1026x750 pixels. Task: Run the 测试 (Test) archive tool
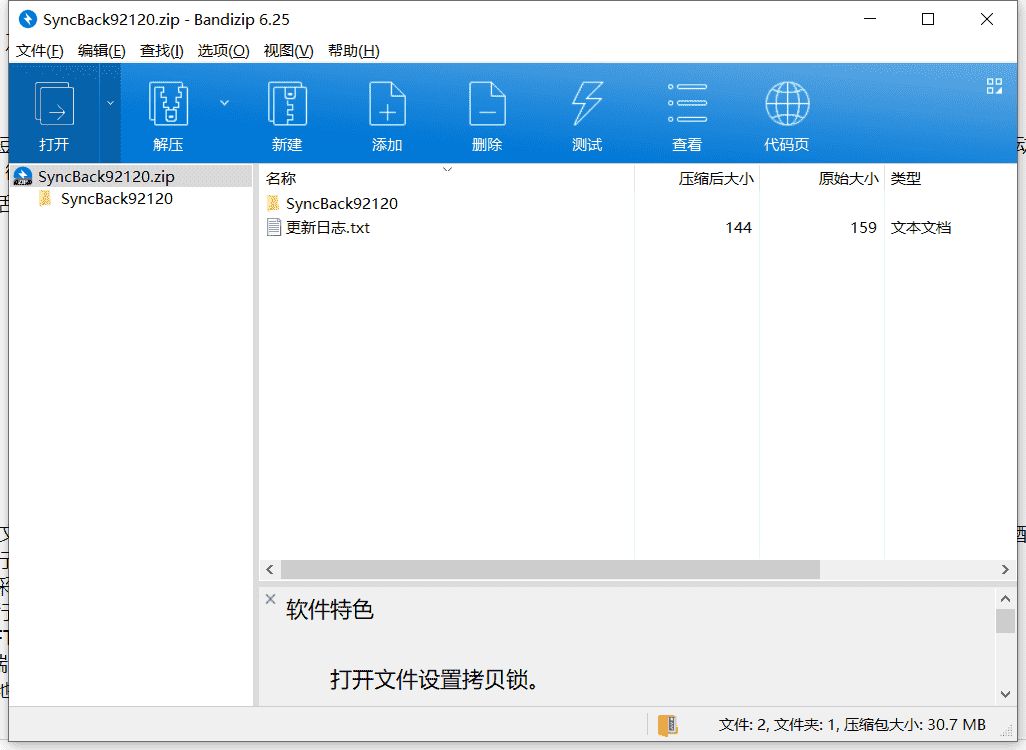[587, 103]
